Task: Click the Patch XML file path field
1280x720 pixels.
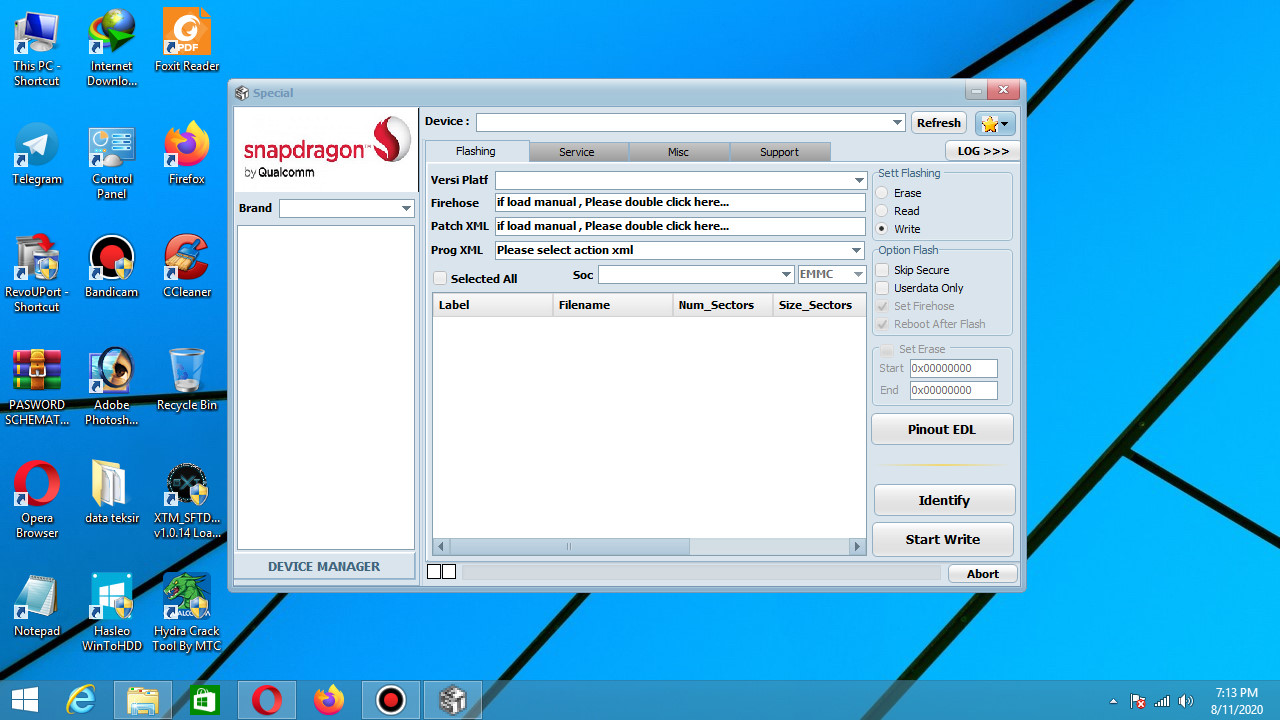Action: pyautogui.click(x=680, y=226)
